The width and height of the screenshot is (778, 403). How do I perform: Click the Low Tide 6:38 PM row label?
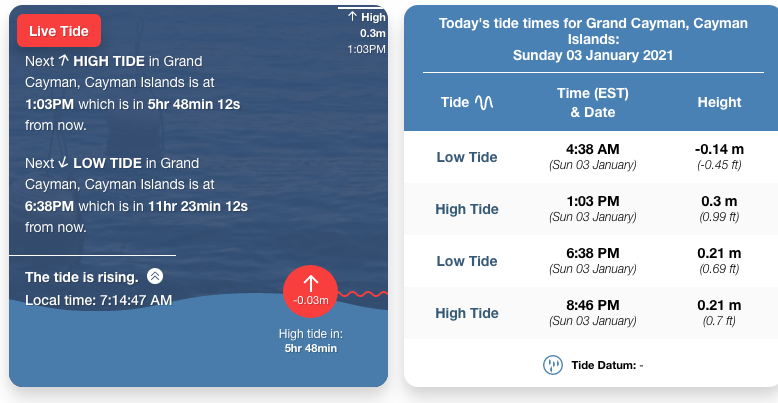[x=467, y=261]
